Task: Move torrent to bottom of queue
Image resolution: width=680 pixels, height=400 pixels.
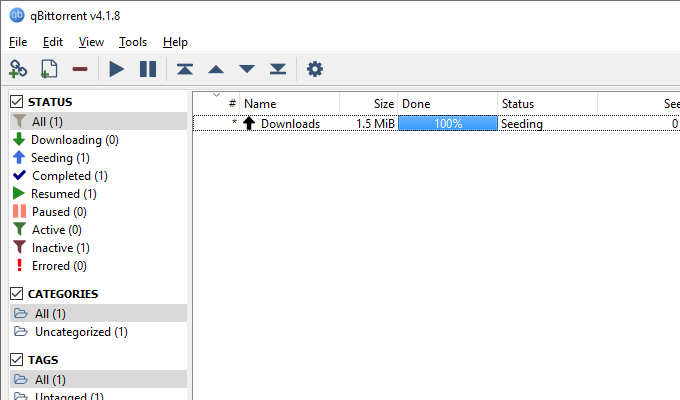Action: pos(278,69)
